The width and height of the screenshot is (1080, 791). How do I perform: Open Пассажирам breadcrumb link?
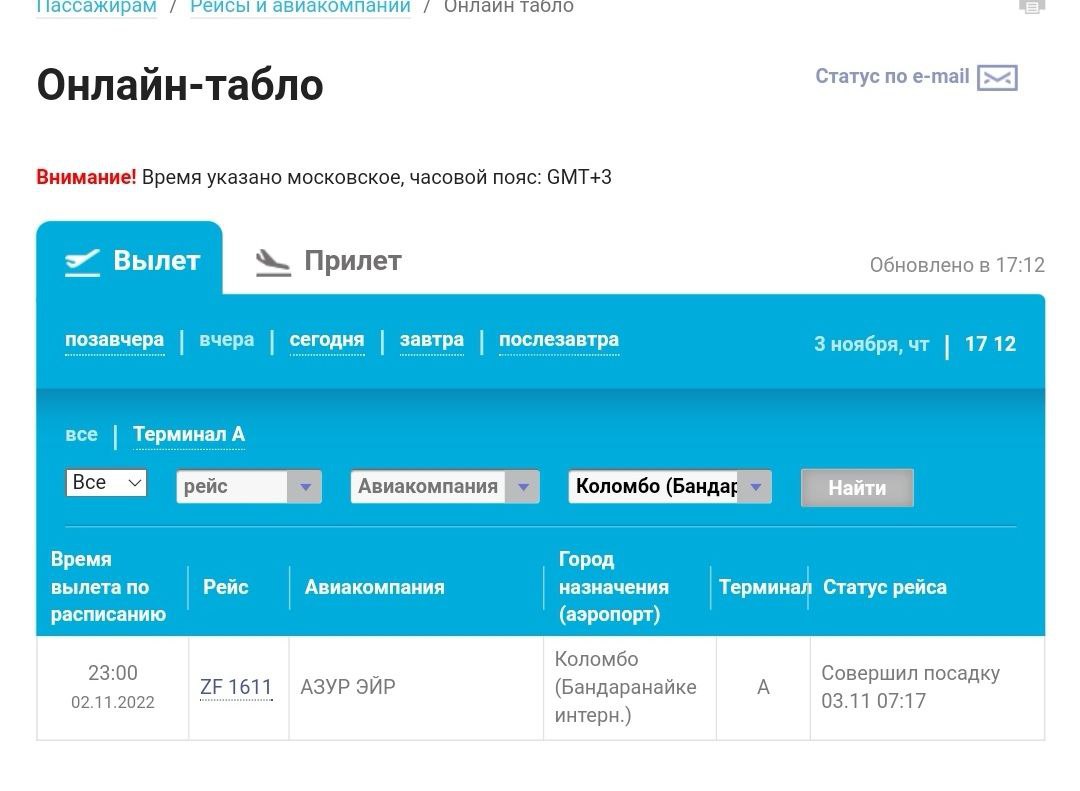[x=96, y=7]
